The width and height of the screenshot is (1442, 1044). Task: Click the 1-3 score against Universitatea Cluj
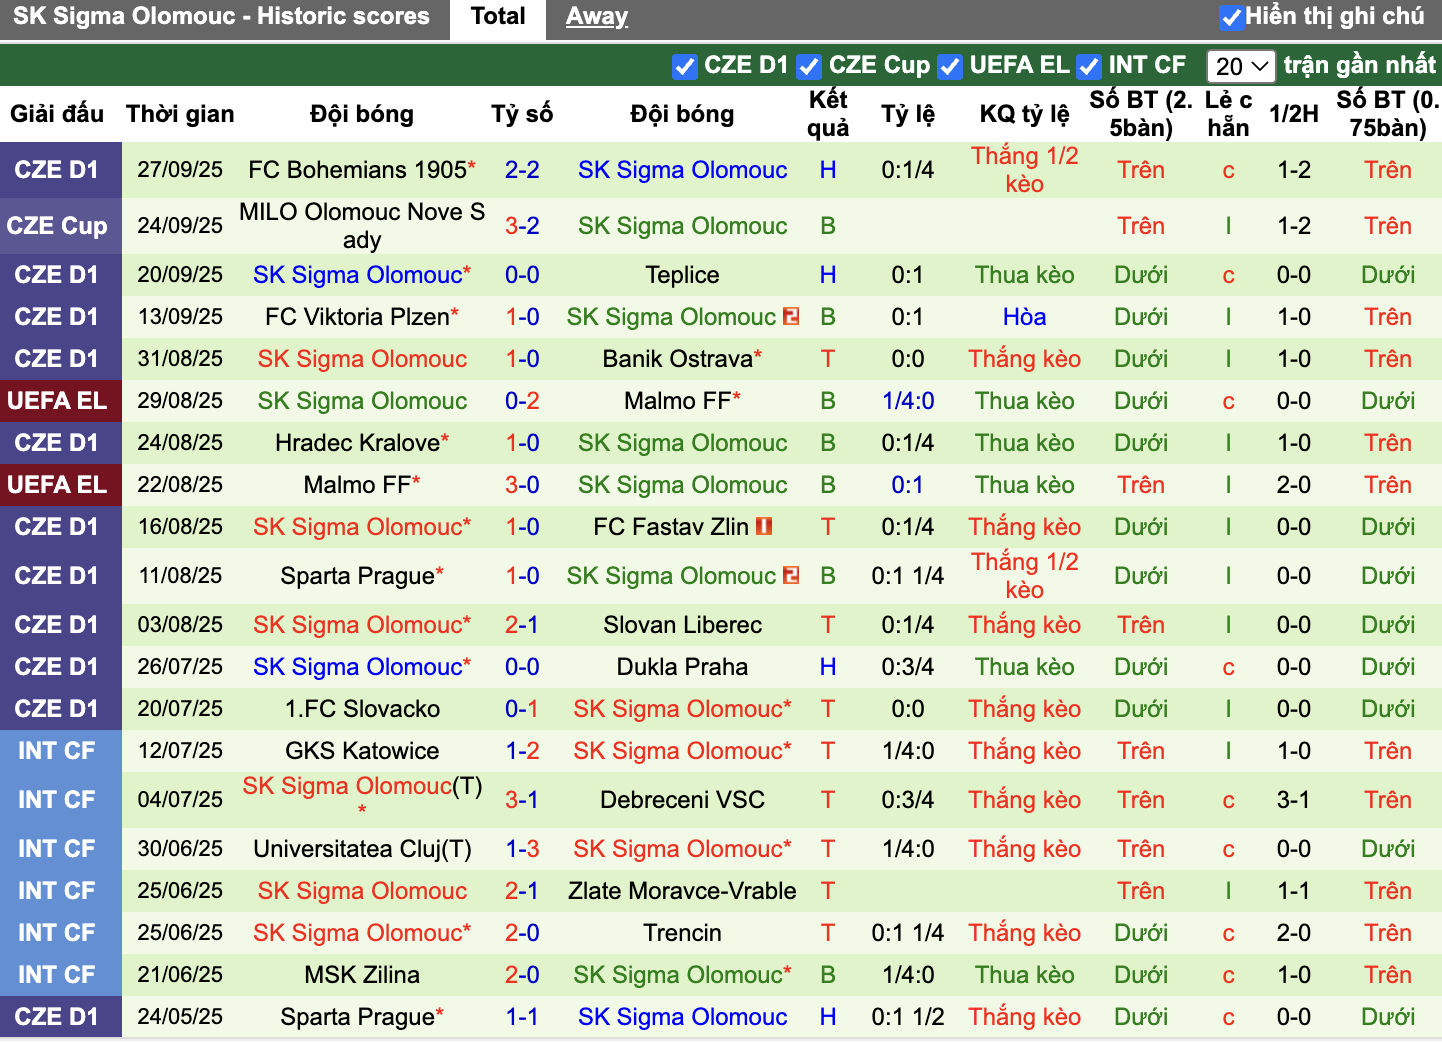point(522,849)
